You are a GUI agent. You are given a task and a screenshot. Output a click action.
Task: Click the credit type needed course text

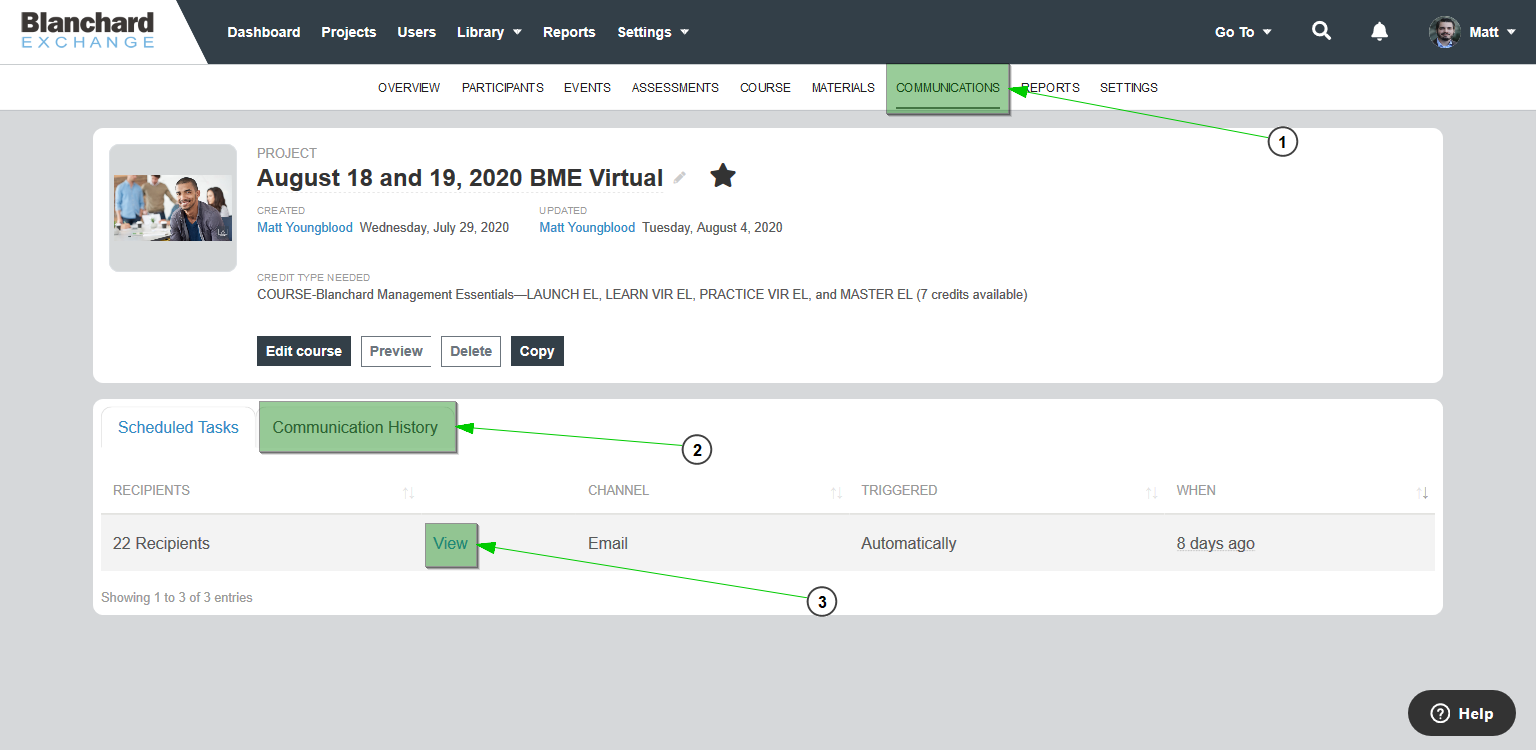pos(642,295)
